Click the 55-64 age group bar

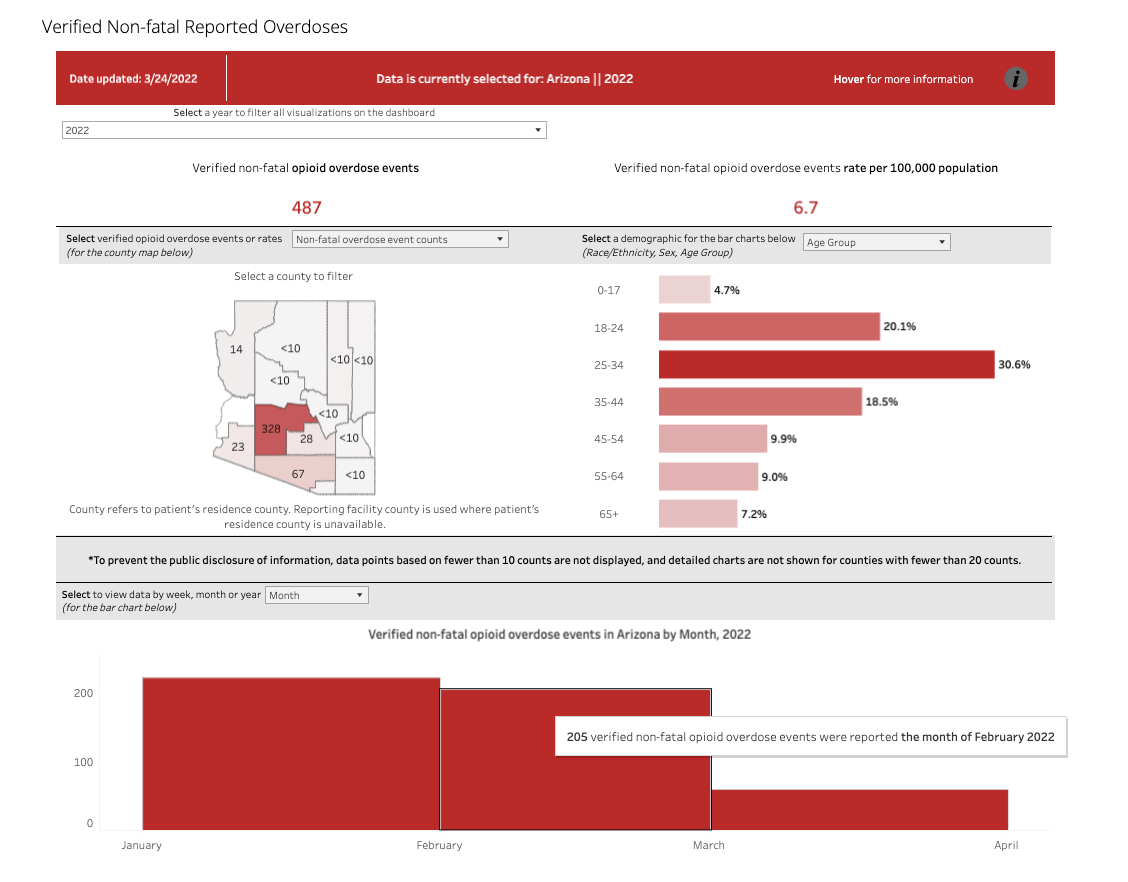708,476
